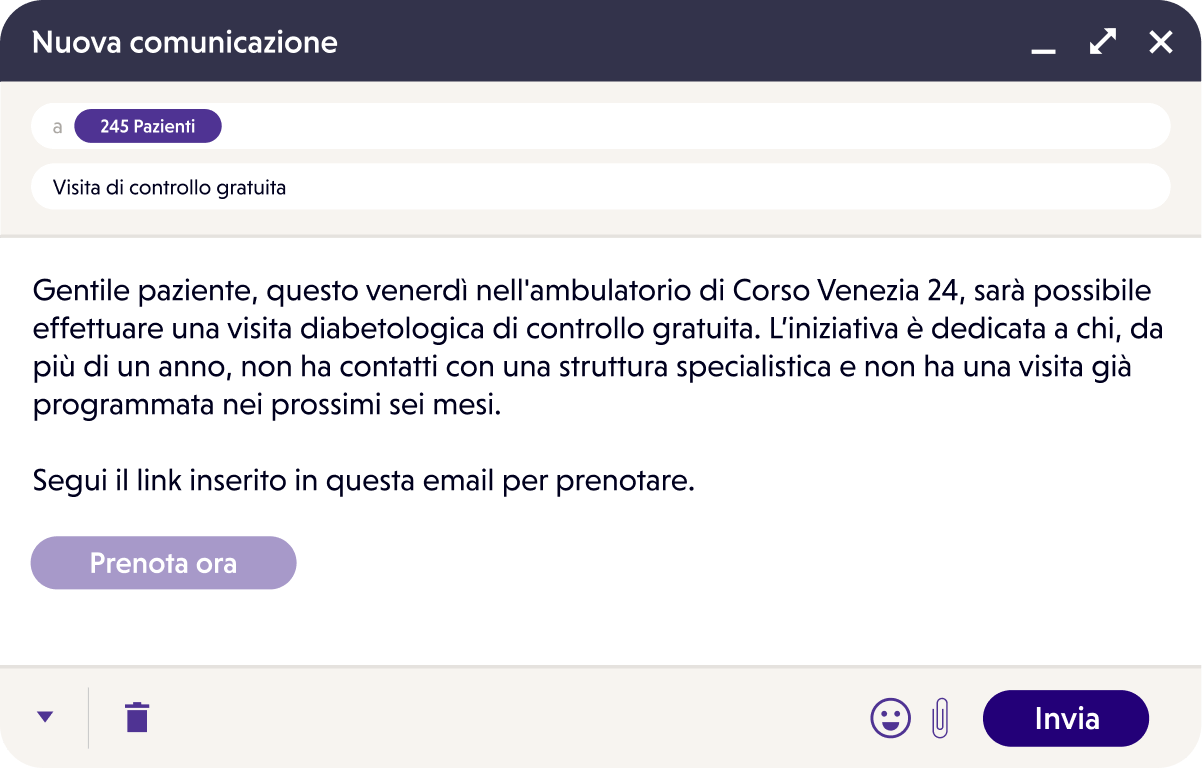This screenshot has width=1202, height=768.
Task: Minimize the Nuova comunicazione window
Action: 1043,48
